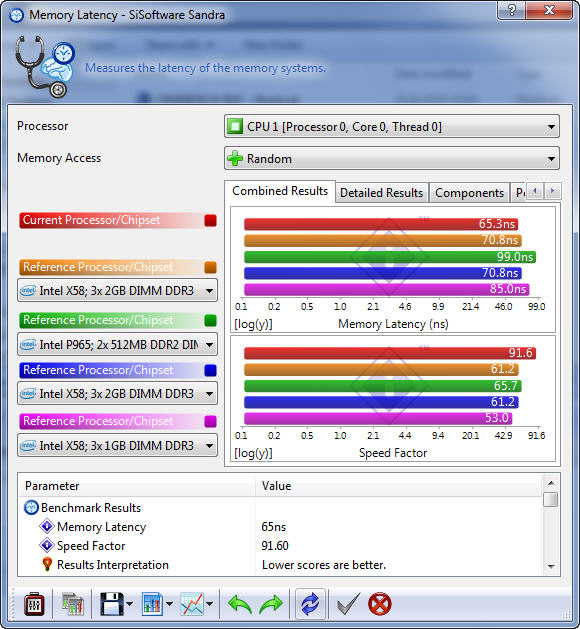Click the blue diamond icon beside Speed Factor

coord(47,545)
